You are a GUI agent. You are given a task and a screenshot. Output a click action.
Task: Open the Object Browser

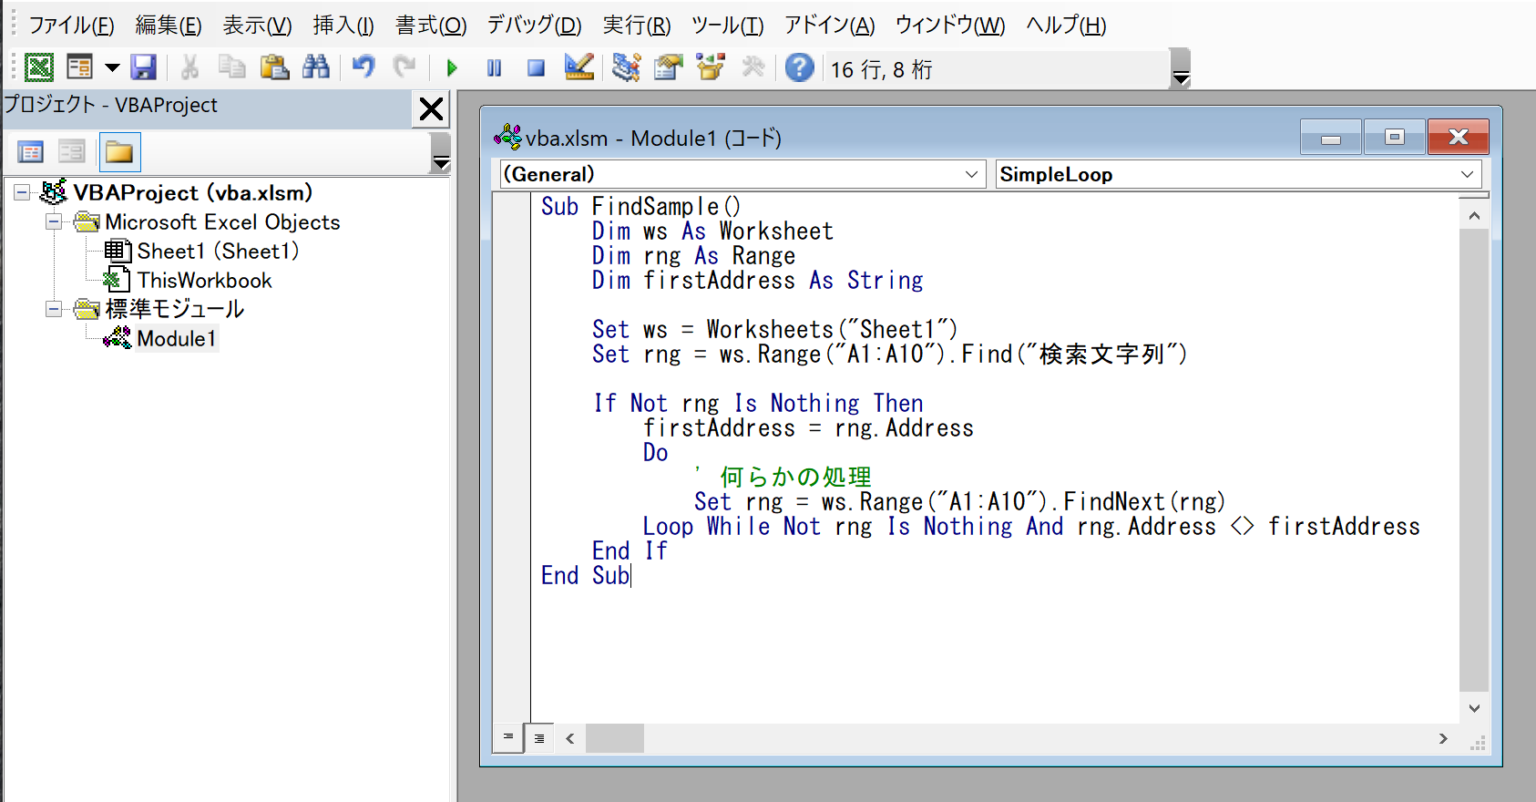(x=710, y=67)
